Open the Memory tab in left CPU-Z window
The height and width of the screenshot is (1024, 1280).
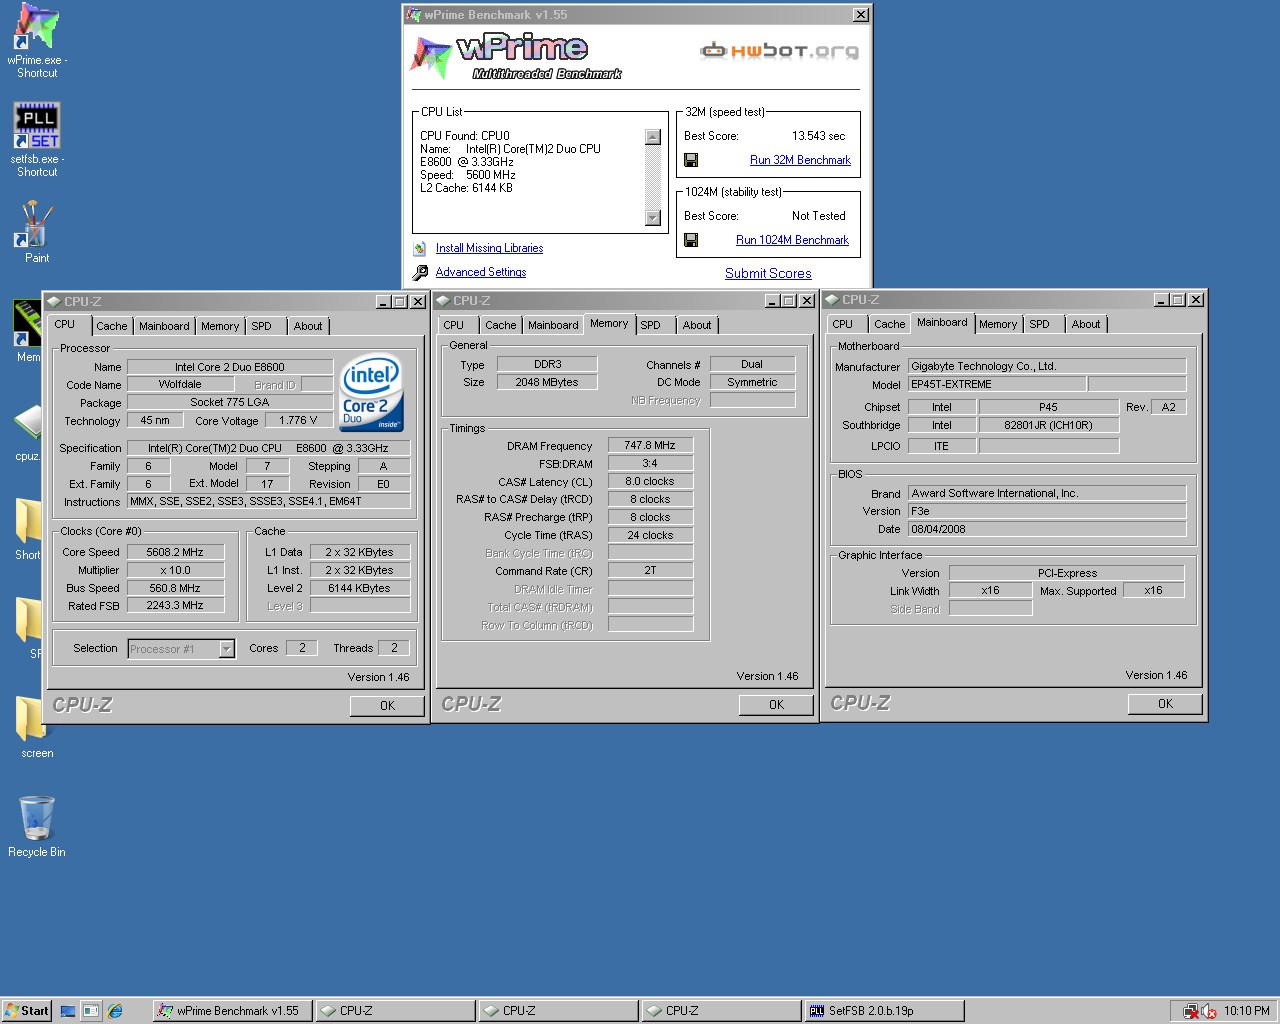pyautogui.click(x=220, y=326)
